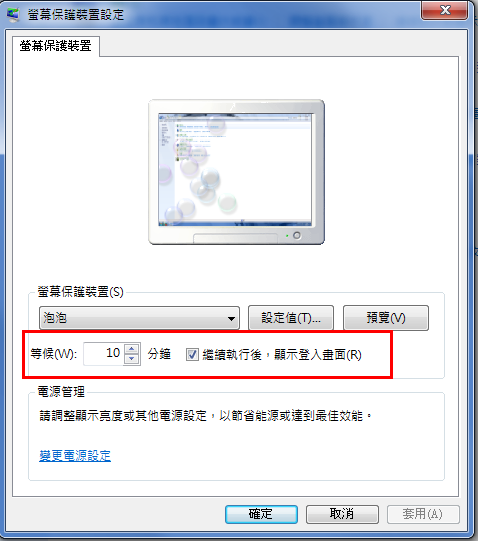Click the power button on preview monitor
This screenshot has height=541, width=478.
coord(297,235)
